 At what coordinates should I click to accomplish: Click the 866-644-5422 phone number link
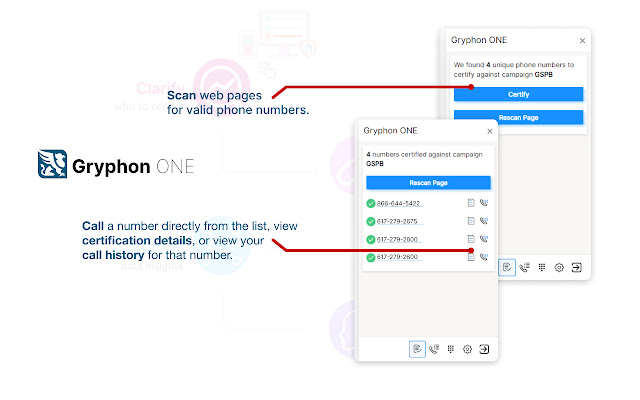pyautogui.click(x=398, y=203)
